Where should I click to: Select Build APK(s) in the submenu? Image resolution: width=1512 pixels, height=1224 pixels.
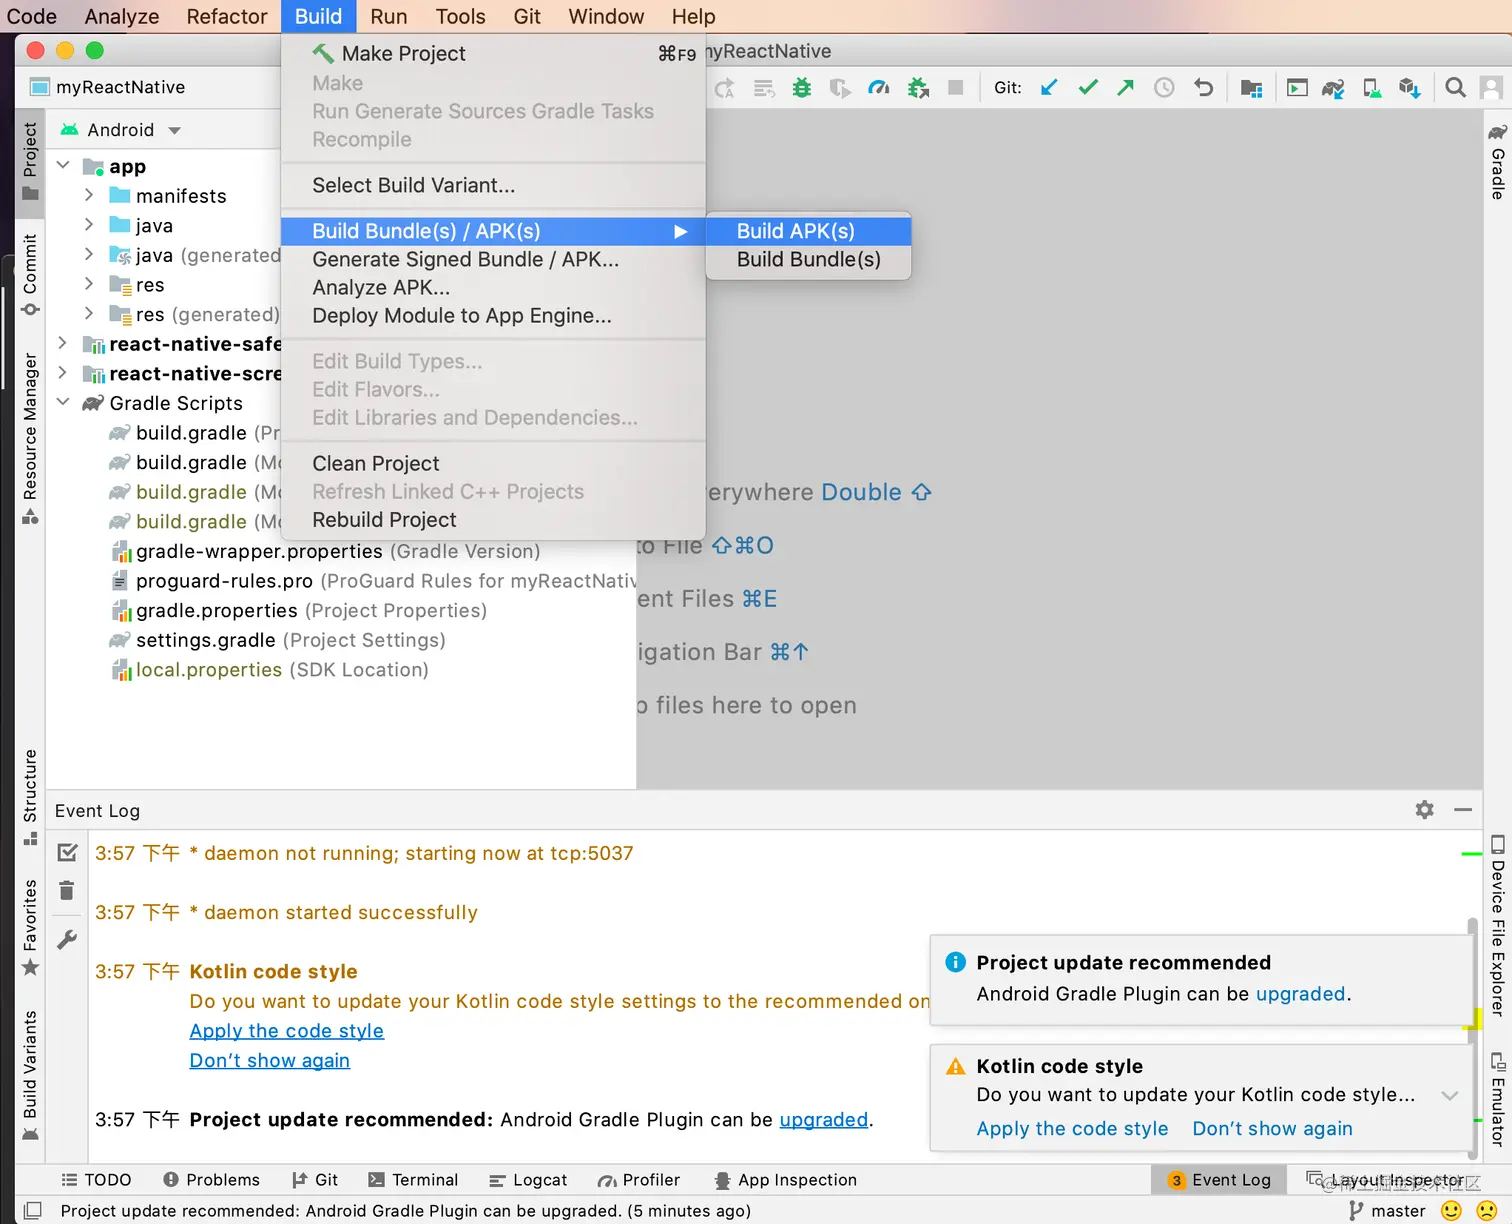[808, 231]
